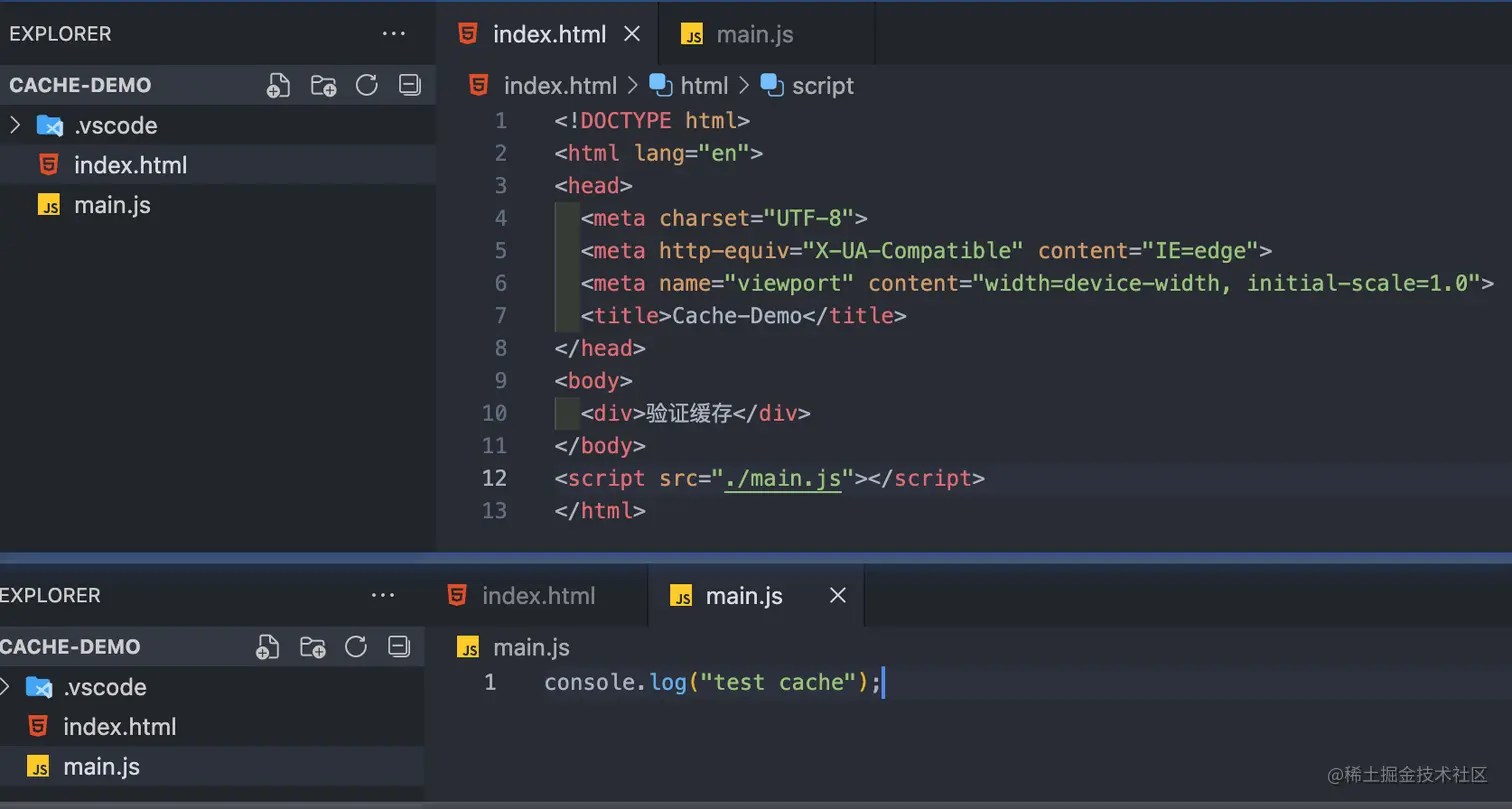Select the index.html tab in top editor
Screen dimensions: 1512x809
tap(548, 34)
